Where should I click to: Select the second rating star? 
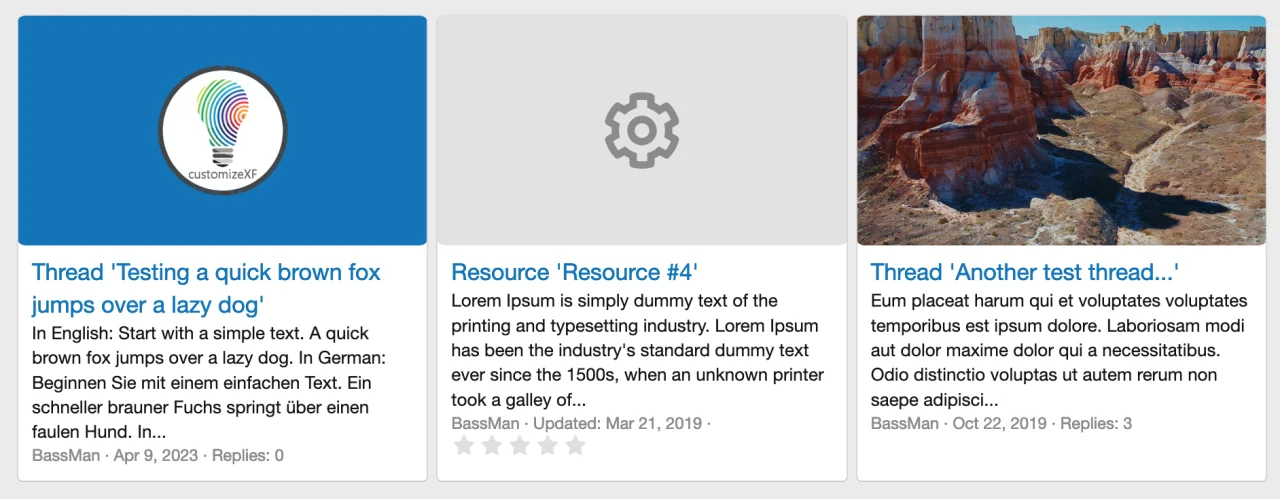click(491, 445)
